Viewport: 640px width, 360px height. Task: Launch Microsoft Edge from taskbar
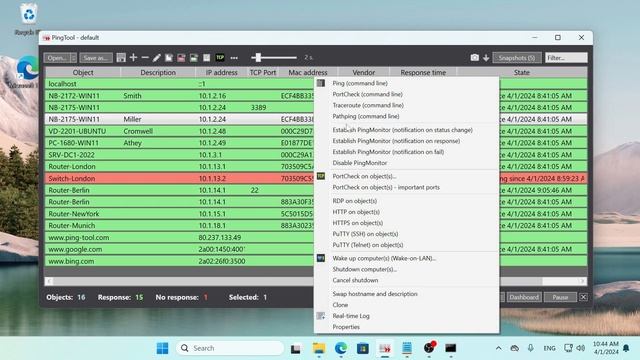click(341, 348)
